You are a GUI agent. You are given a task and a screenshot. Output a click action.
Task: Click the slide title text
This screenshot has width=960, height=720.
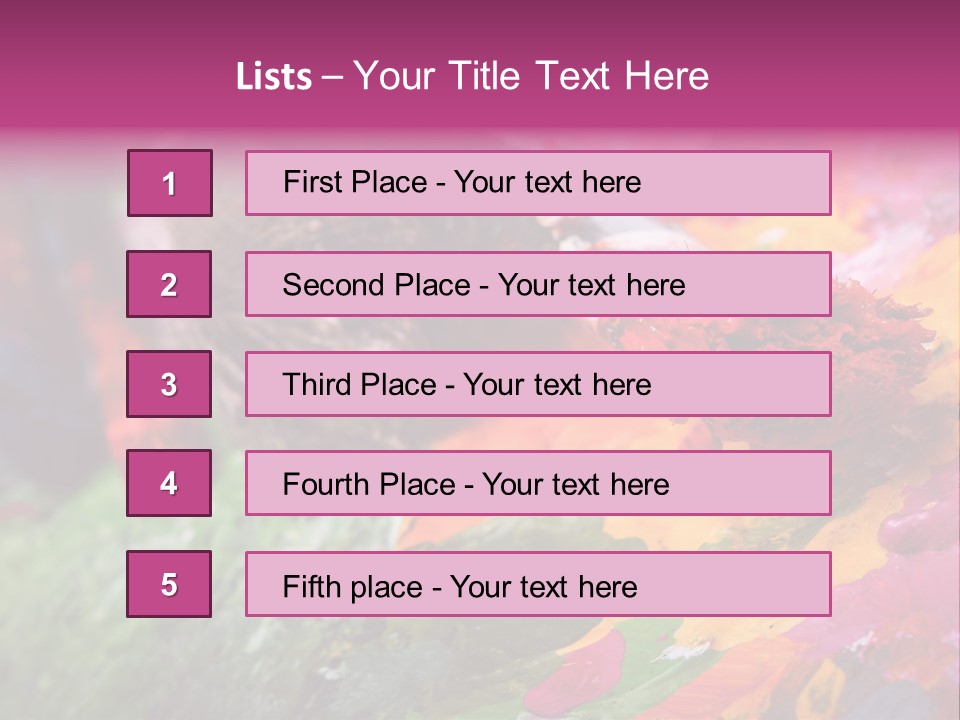pos(473,76)
